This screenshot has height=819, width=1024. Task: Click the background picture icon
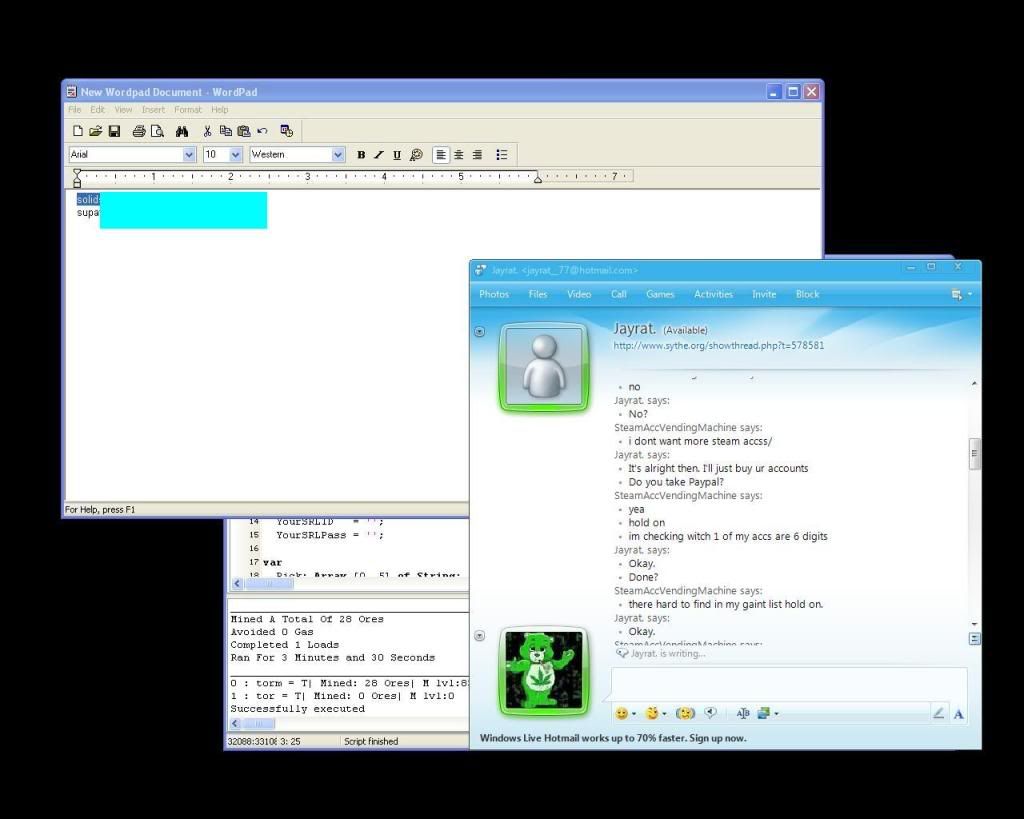click(x=763, y=713)
